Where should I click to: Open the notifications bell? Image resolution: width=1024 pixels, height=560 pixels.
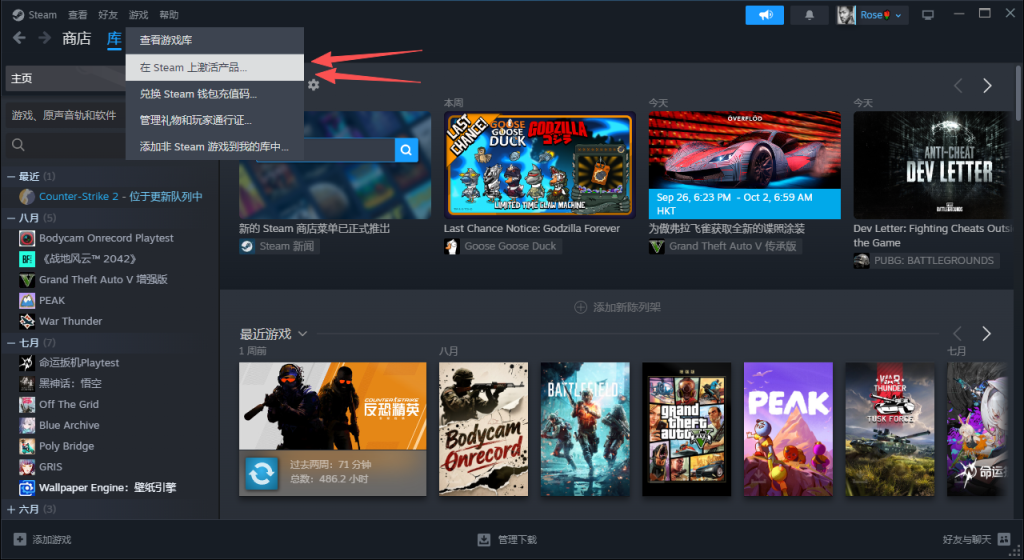tap(809, 15)
